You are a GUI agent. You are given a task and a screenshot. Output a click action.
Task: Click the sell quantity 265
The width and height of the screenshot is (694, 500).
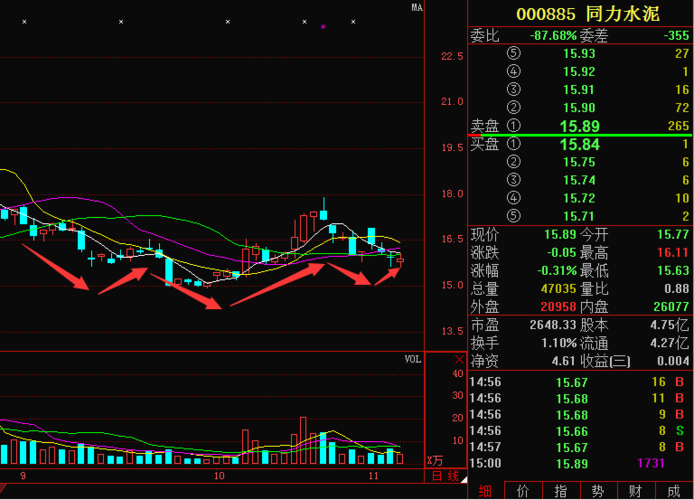tap(679, 126)
